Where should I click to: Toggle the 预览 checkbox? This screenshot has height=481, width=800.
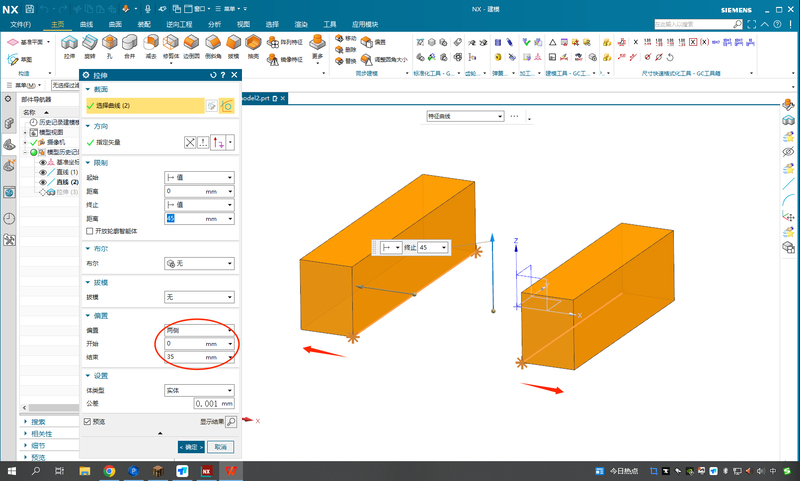(x=88, y=422)
